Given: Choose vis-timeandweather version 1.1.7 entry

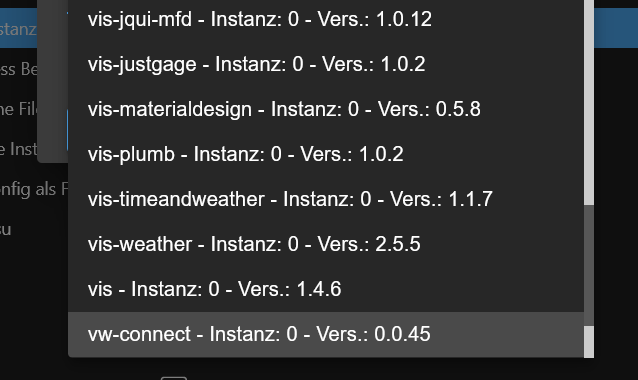Looking at the screenshot, I should point(326,199).
